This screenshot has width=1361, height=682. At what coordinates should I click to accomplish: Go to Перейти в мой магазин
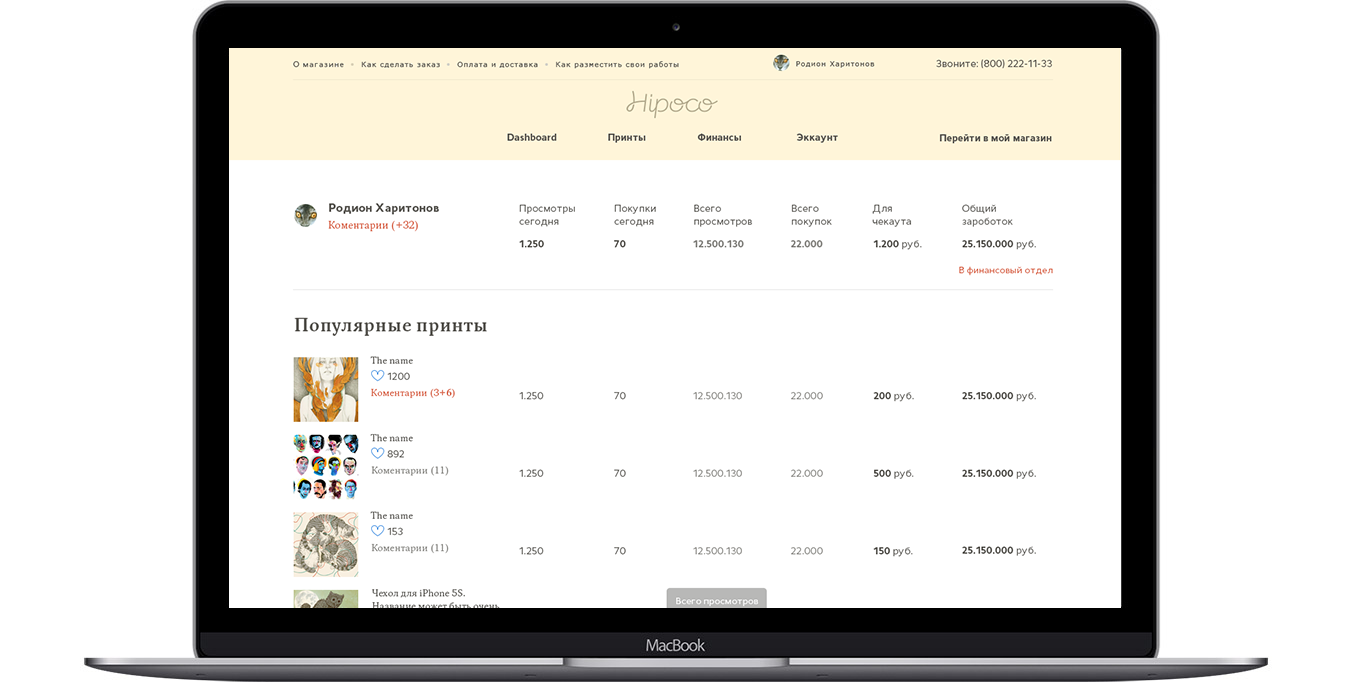(x=995, y=138)
